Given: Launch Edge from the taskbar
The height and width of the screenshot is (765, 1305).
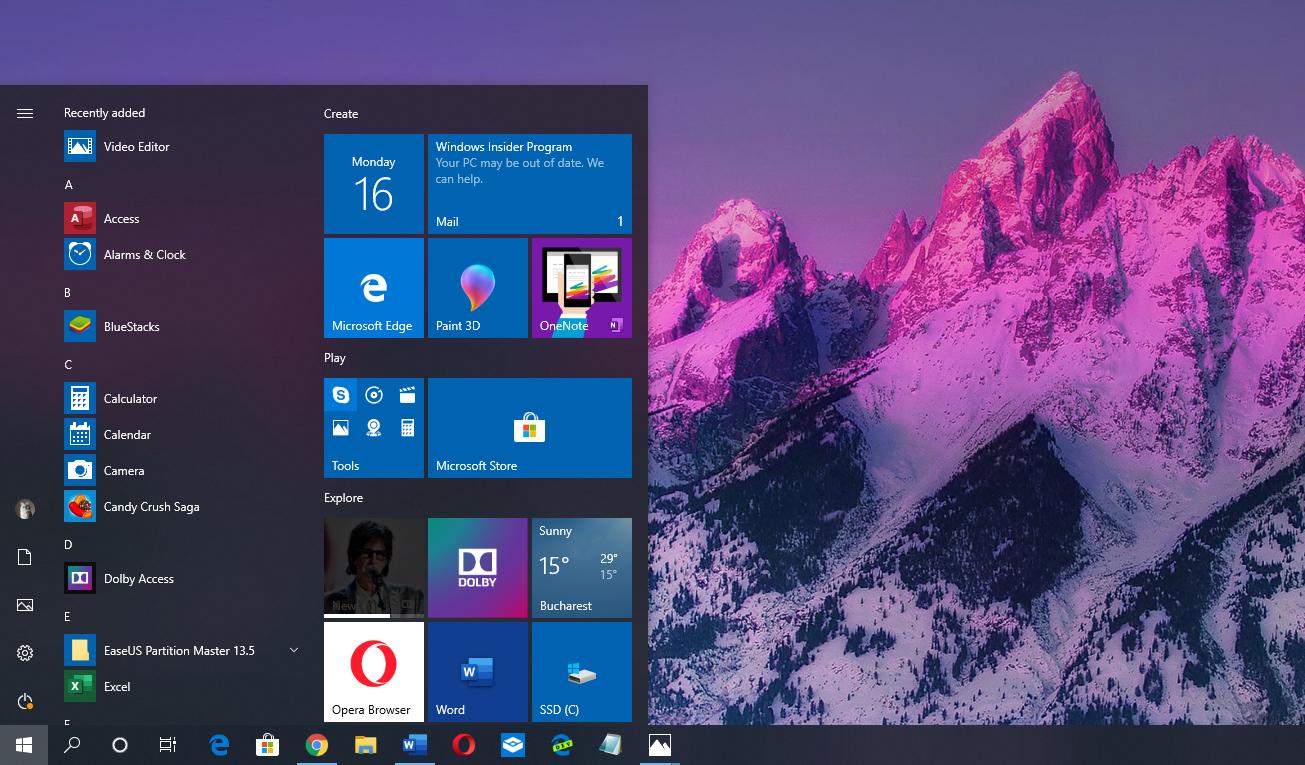Looking at the screenshot, I should coord(219,745).
